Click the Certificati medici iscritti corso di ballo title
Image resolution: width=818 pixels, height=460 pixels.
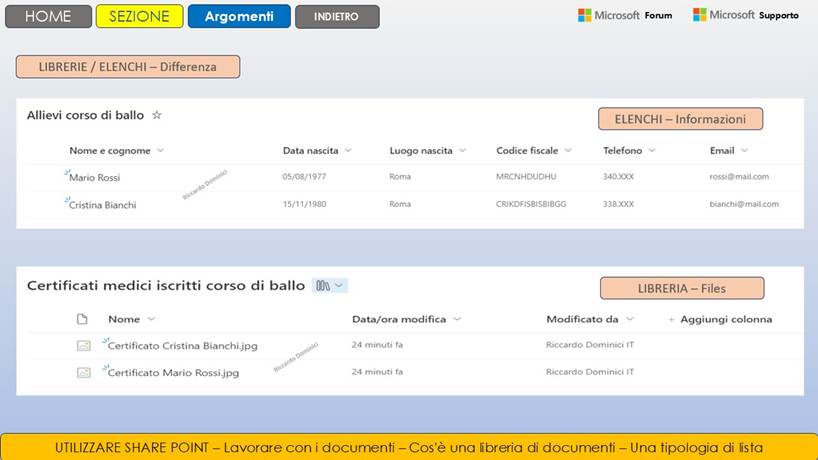pos(166,285)
